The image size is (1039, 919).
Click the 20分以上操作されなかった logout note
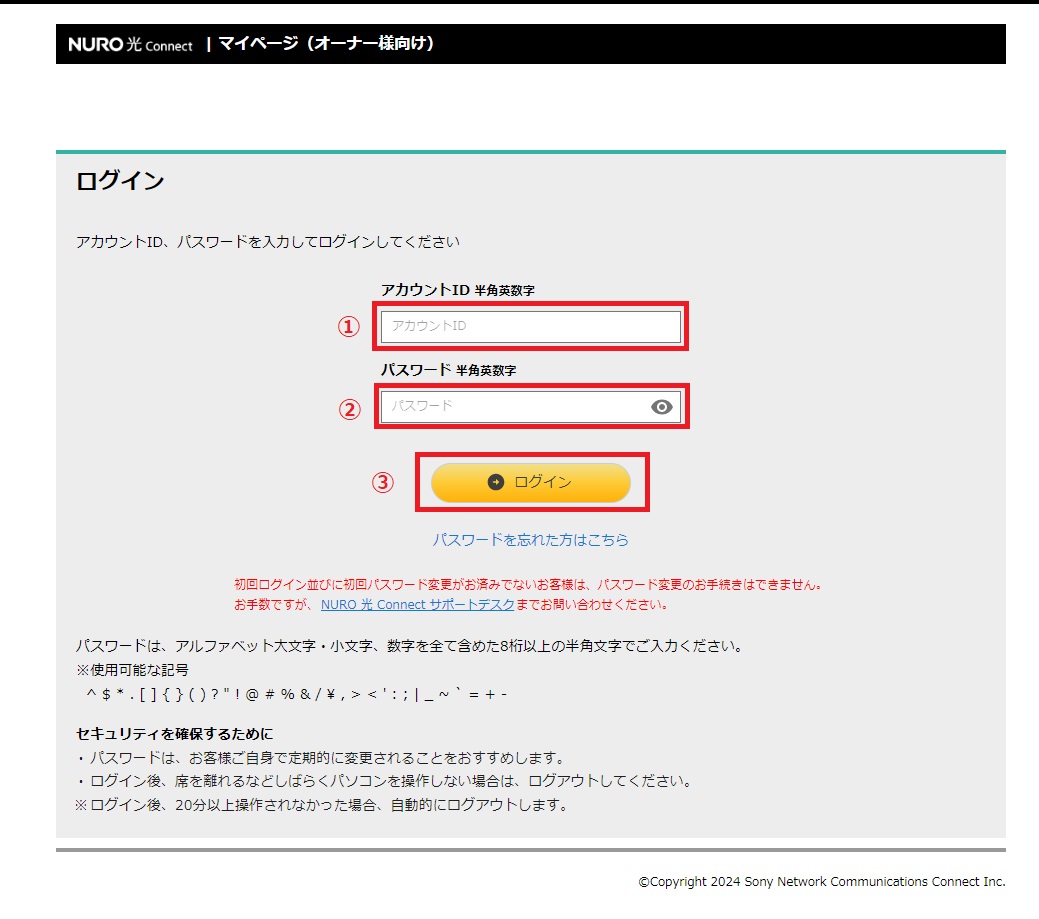coord(321,805)
